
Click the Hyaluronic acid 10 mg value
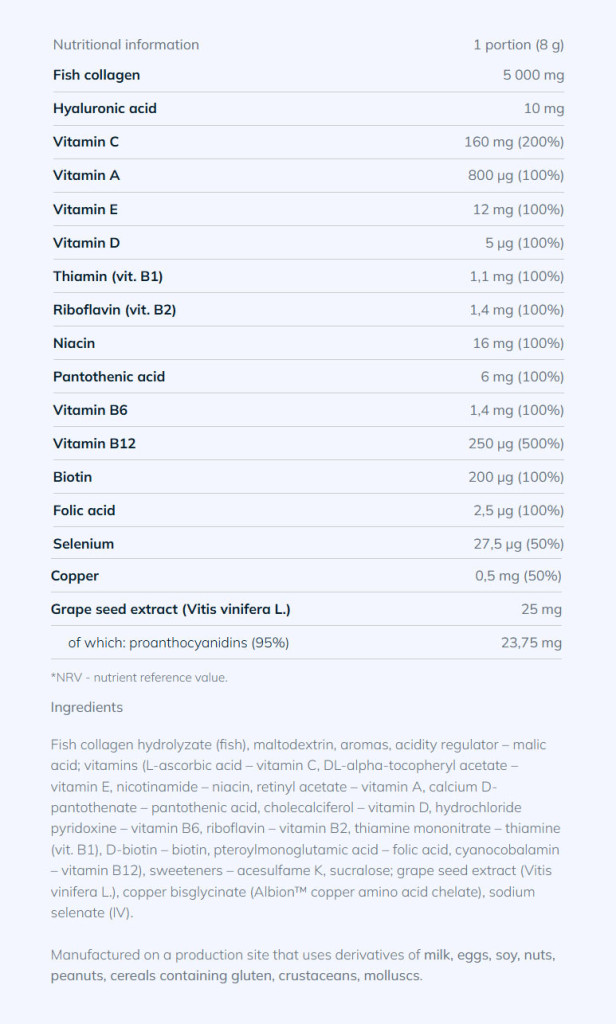click(x=544, y=109)
